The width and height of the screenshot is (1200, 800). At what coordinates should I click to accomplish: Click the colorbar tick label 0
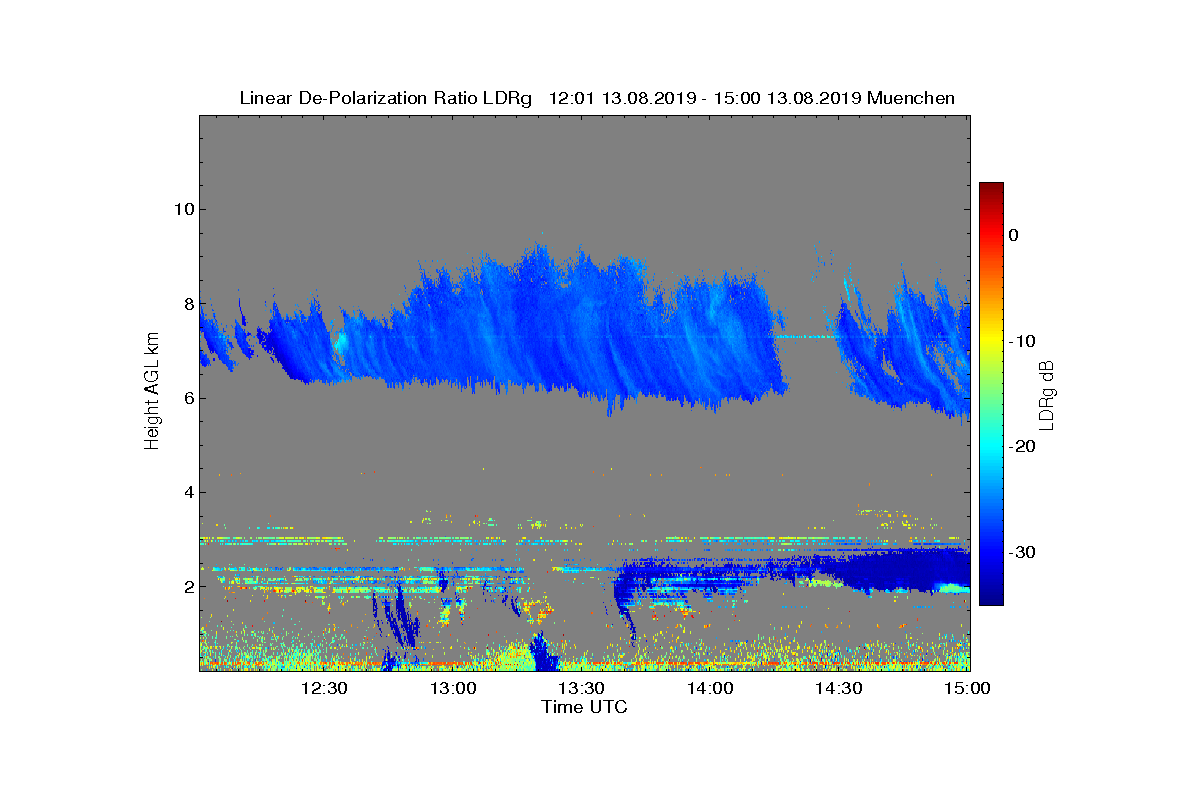tap(1013, 235)
